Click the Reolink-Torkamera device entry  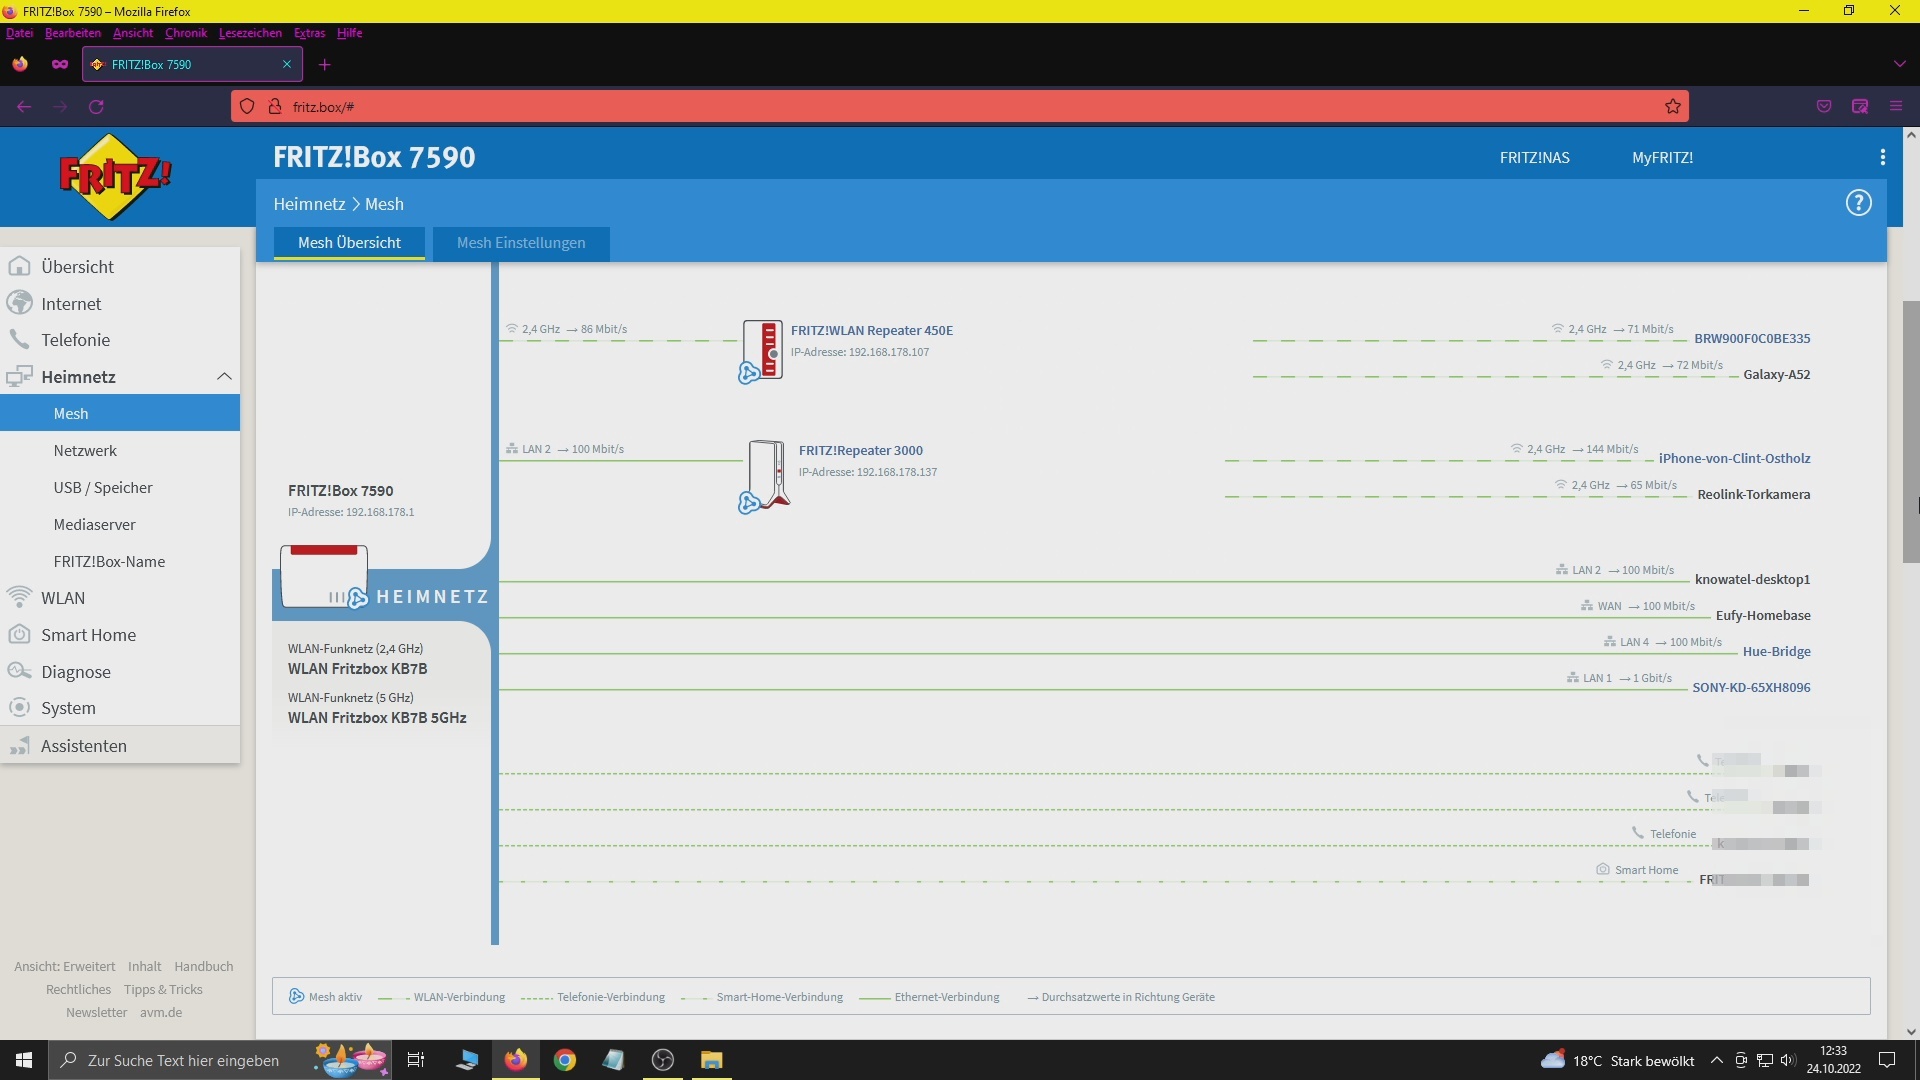(1753, 495)
